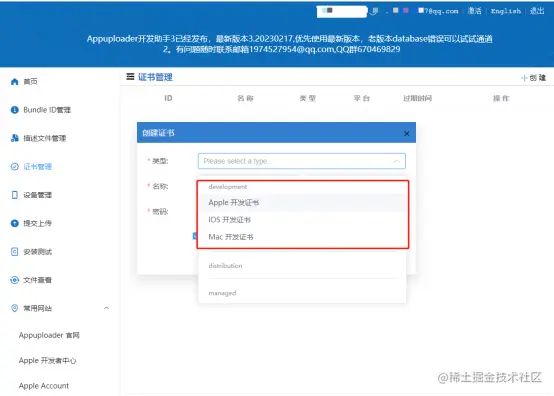This screenshot has height=396, width=554.
Task: Click 退出 to log out
Action: pyautogui.click(x=537, y=11)
